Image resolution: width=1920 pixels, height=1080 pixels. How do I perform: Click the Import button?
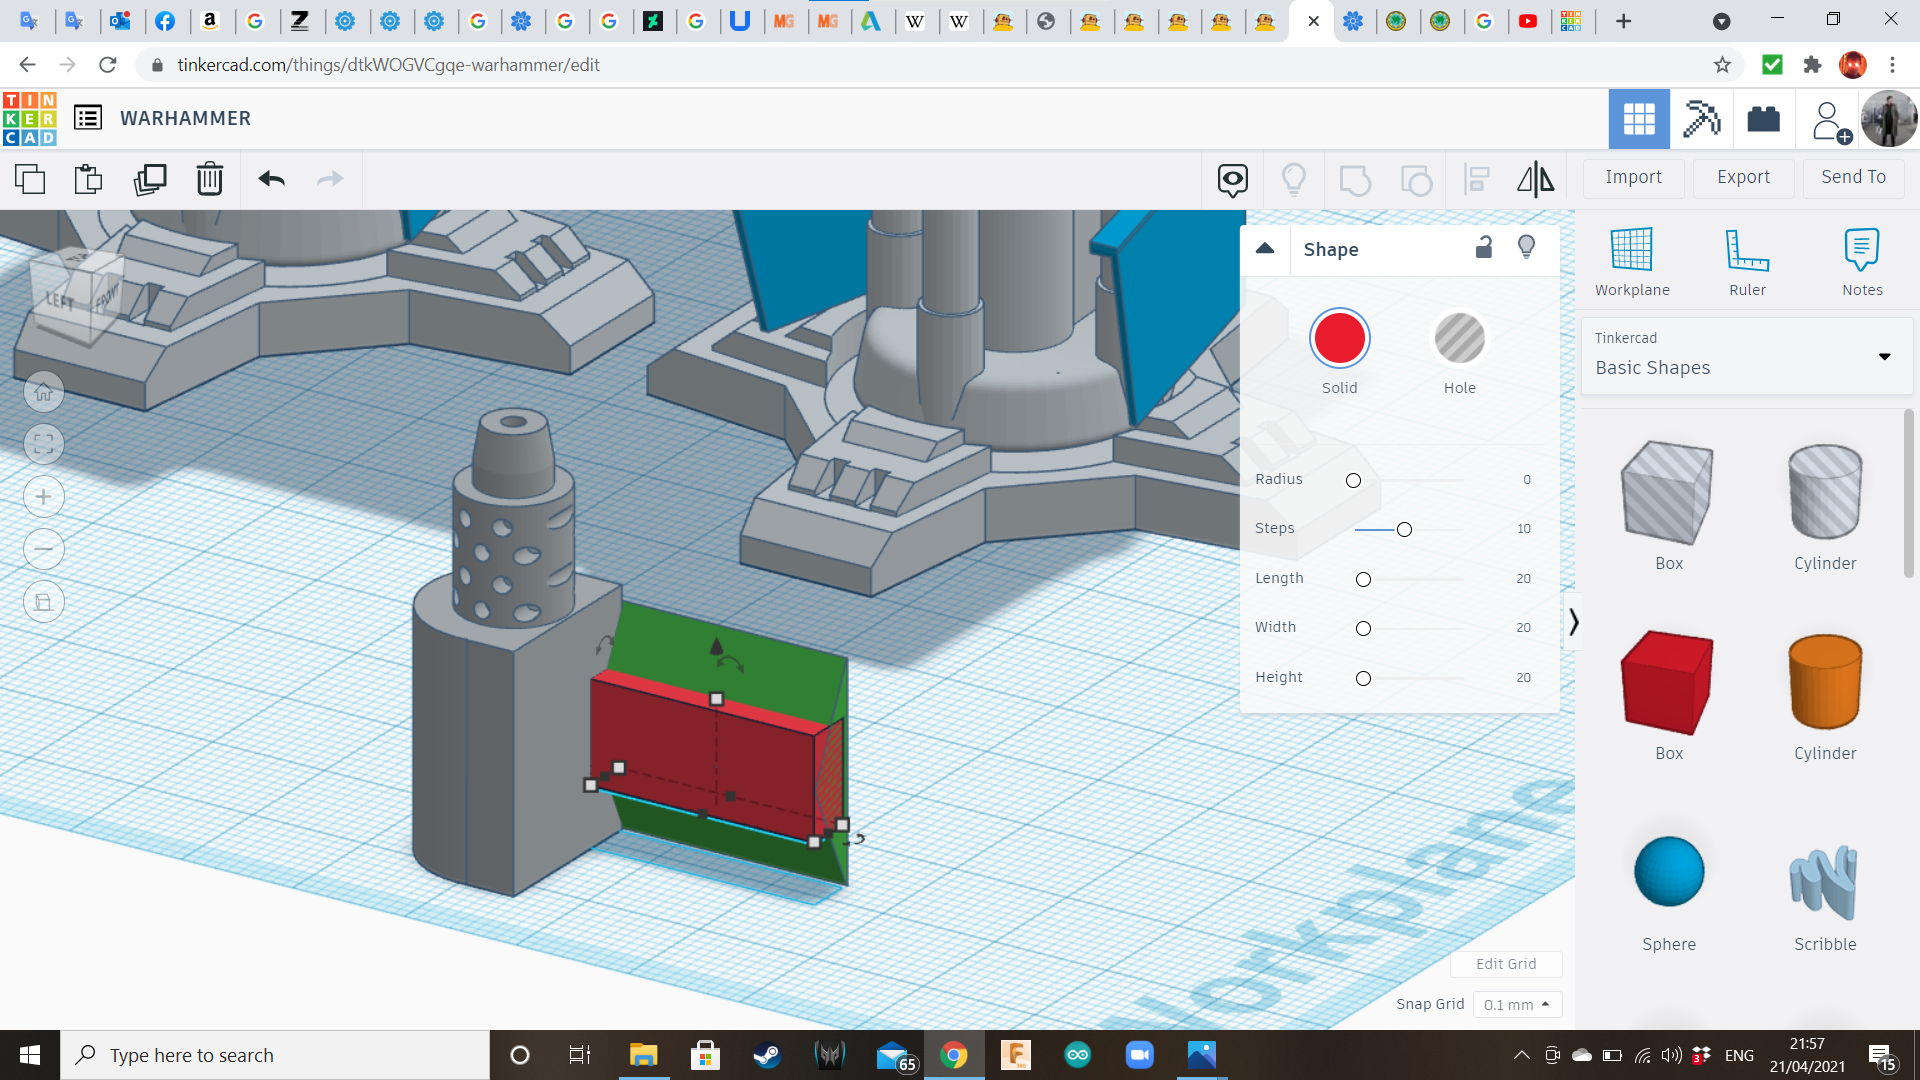[1633, 177]
